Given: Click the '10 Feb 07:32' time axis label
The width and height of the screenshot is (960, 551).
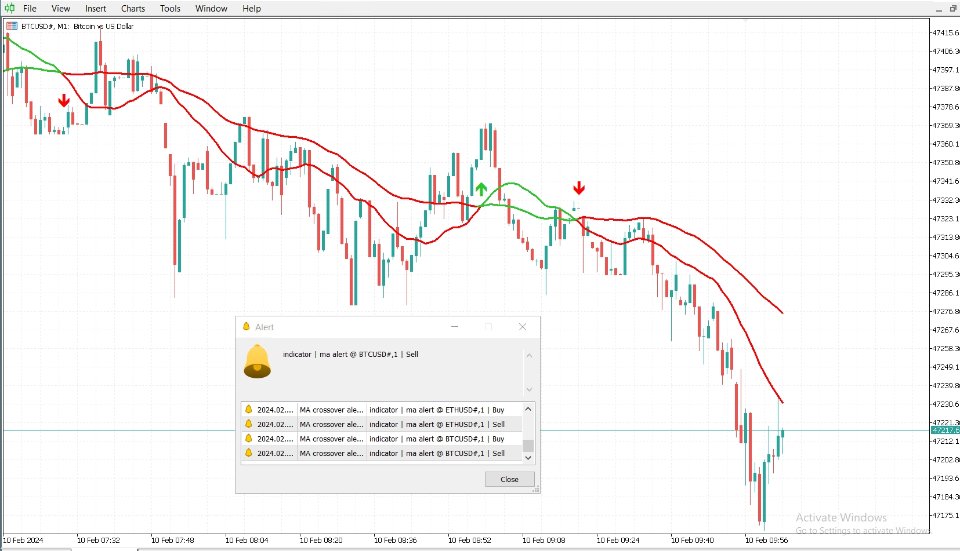Looking at the screenshot, I should (99, 540).
